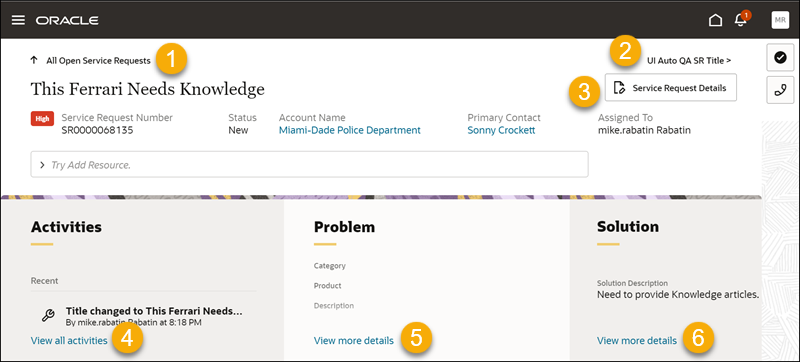Click the Oracle logo
Viewport: 800px width, 362px height.
click(x=67, y=20)
